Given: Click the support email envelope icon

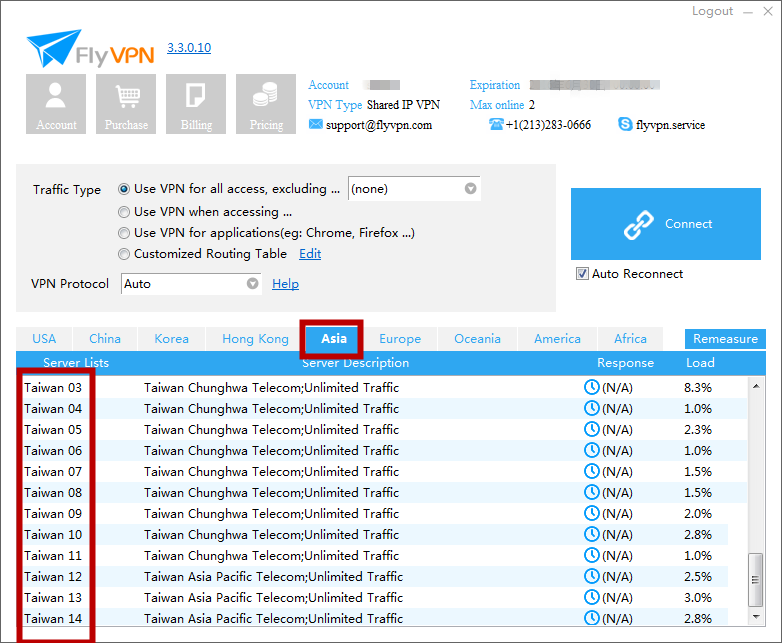Looking at the screenshot, I should [315, 124].
